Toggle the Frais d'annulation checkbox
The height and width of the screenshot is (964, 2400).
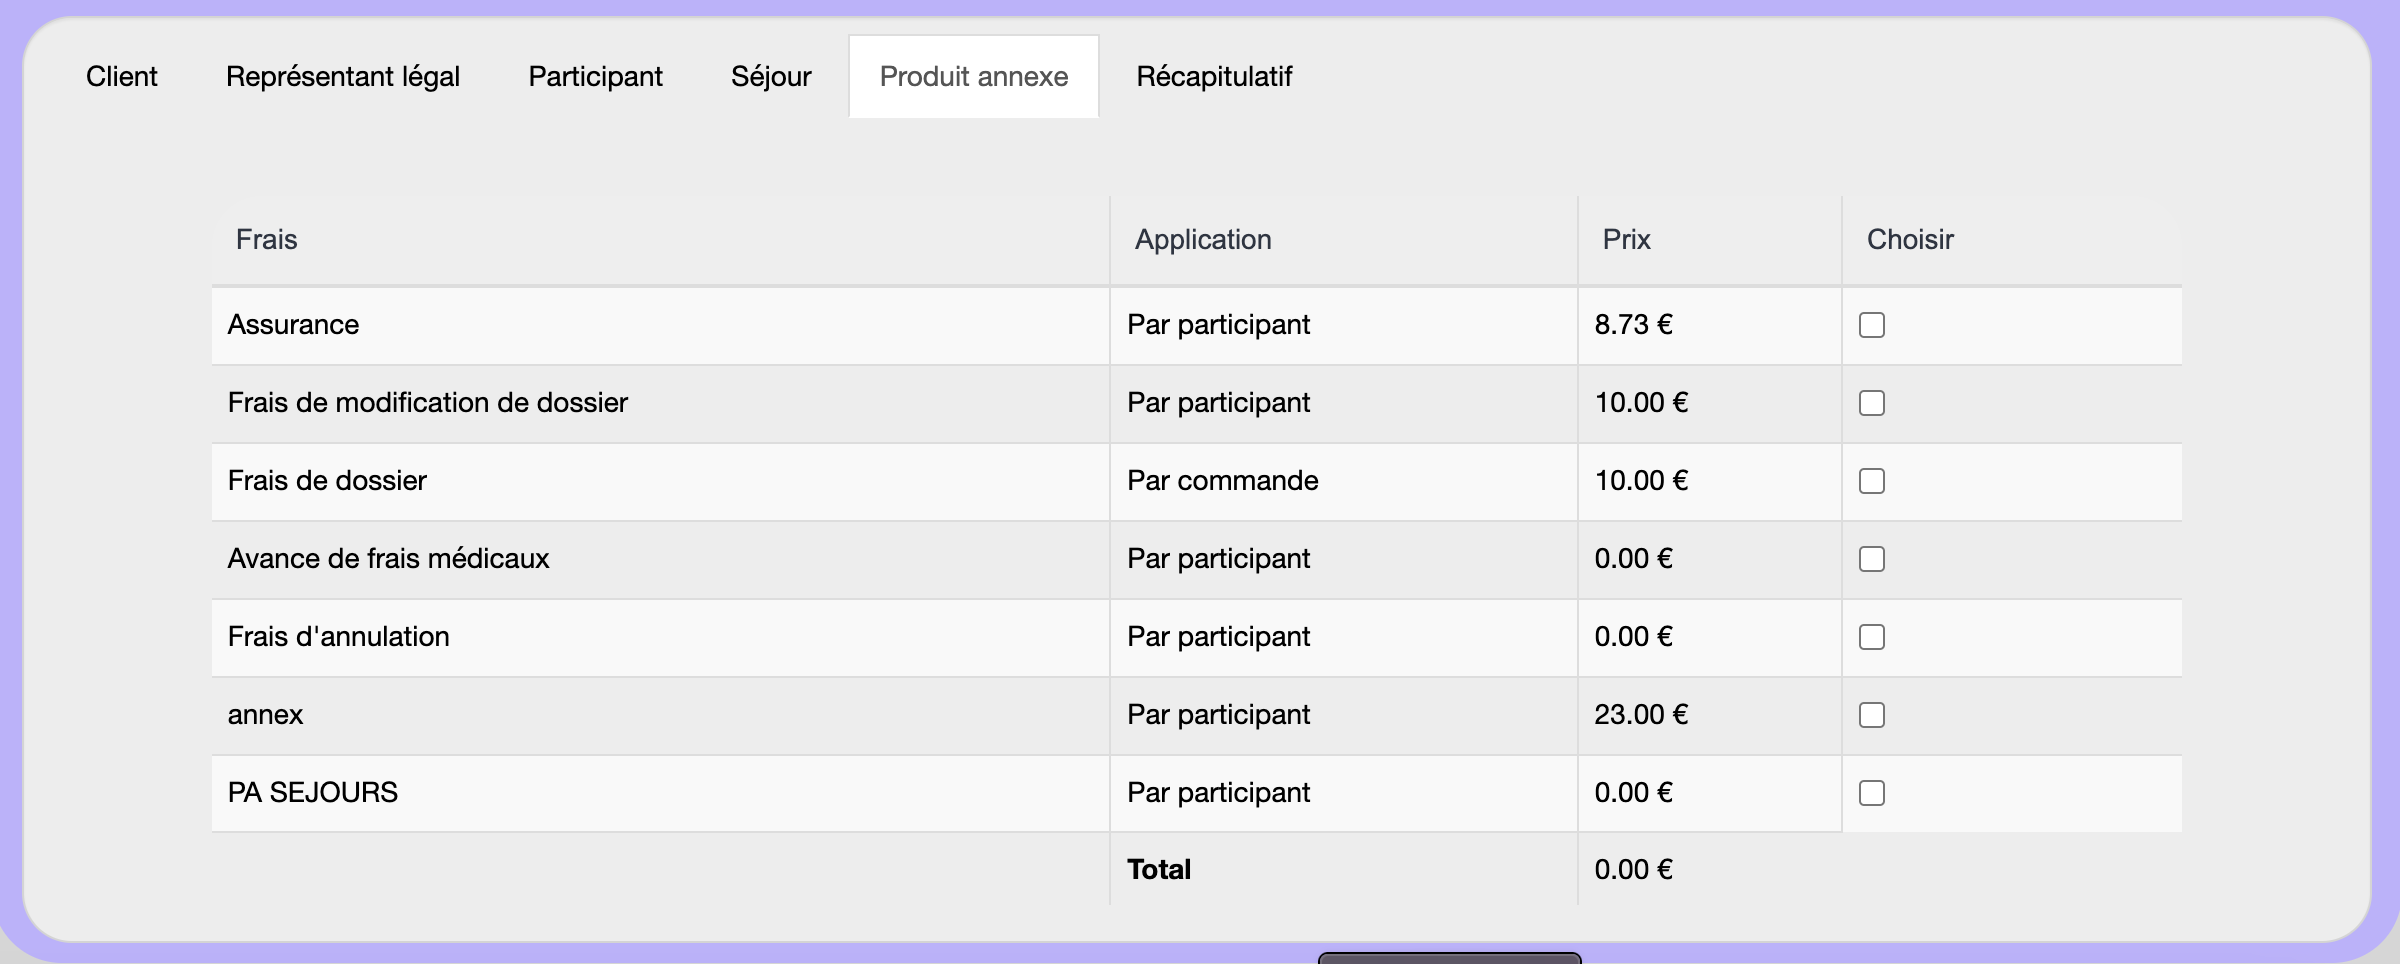pyautogui.click(x=1871, y=637)
